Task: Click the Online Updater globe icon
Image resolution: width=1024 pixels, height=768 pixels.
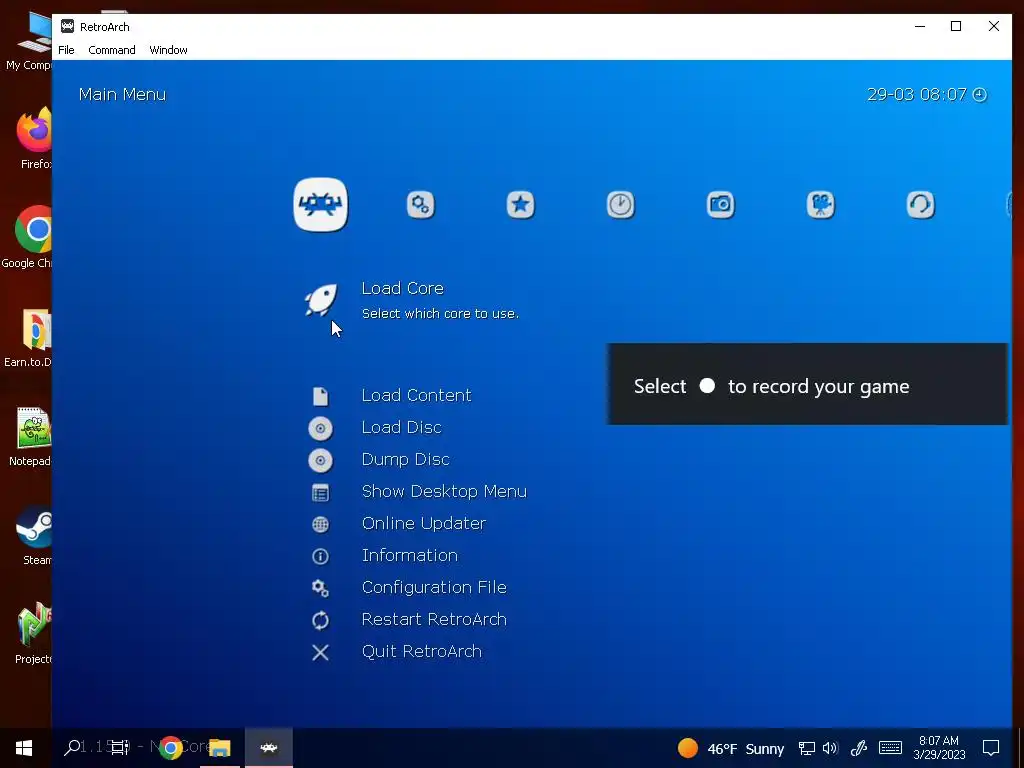Action: [x=320, y=524]
